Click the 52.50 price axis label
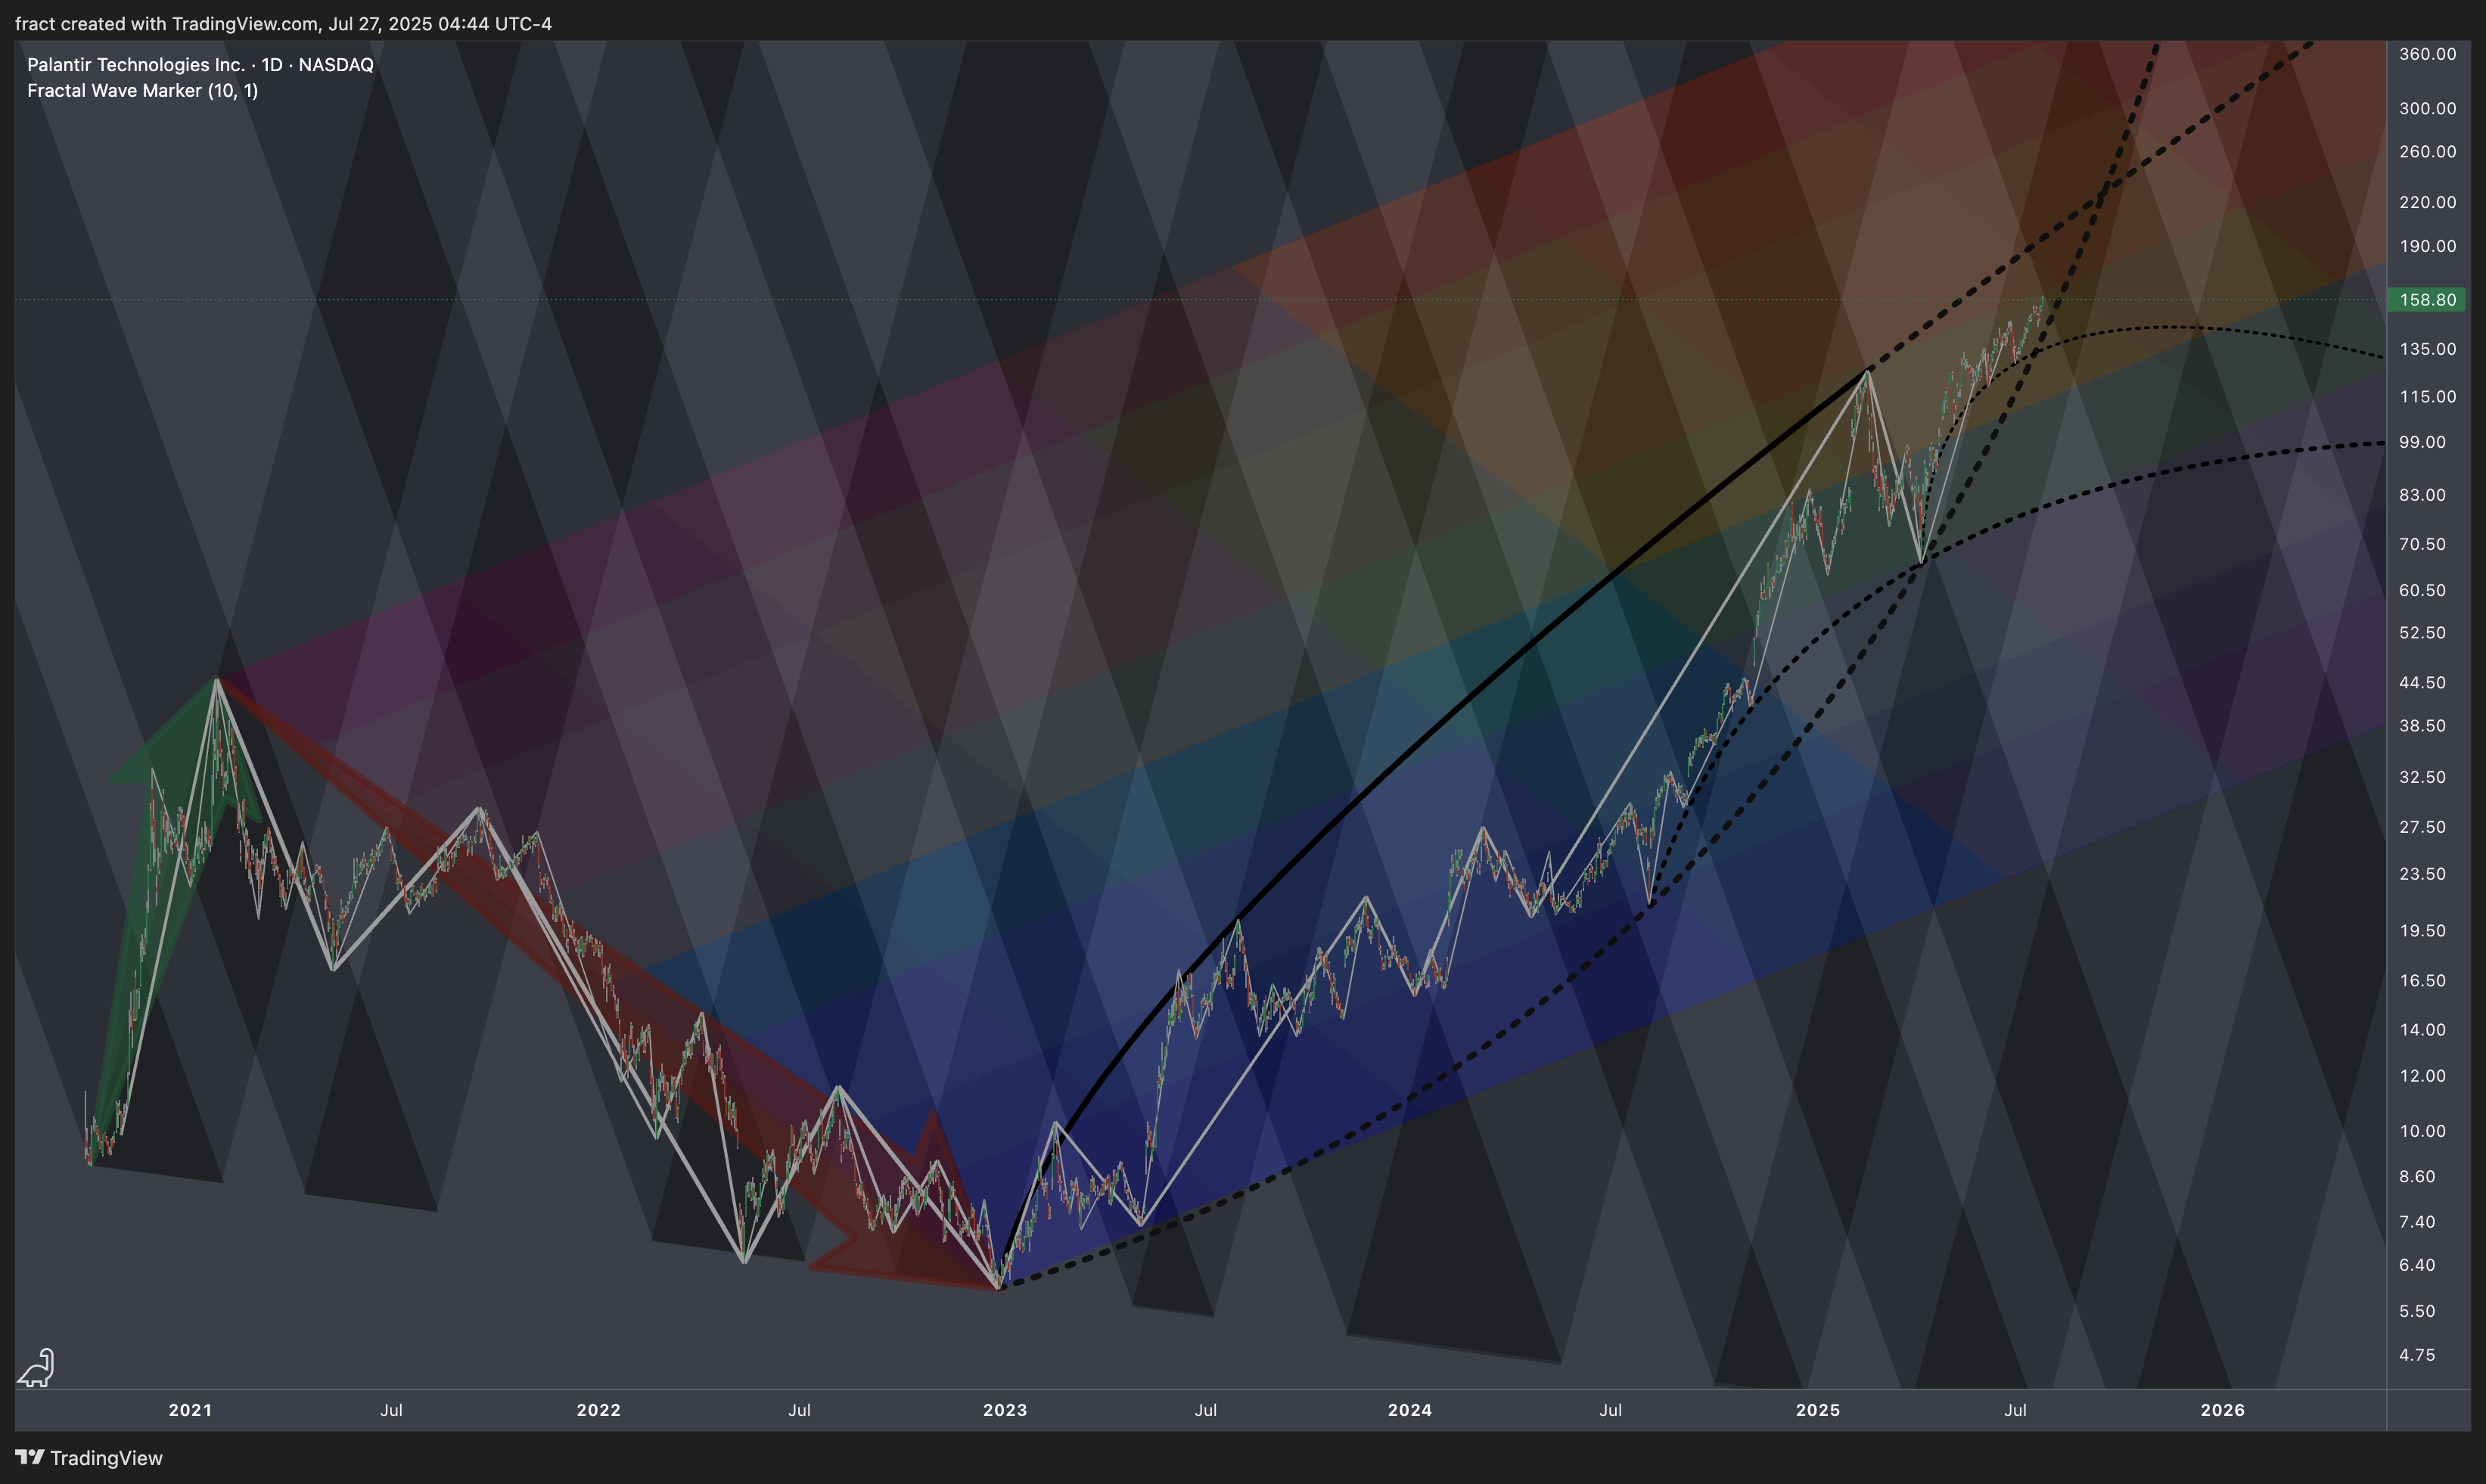Viewport: 2486px width, 1484px height. 2422,633
